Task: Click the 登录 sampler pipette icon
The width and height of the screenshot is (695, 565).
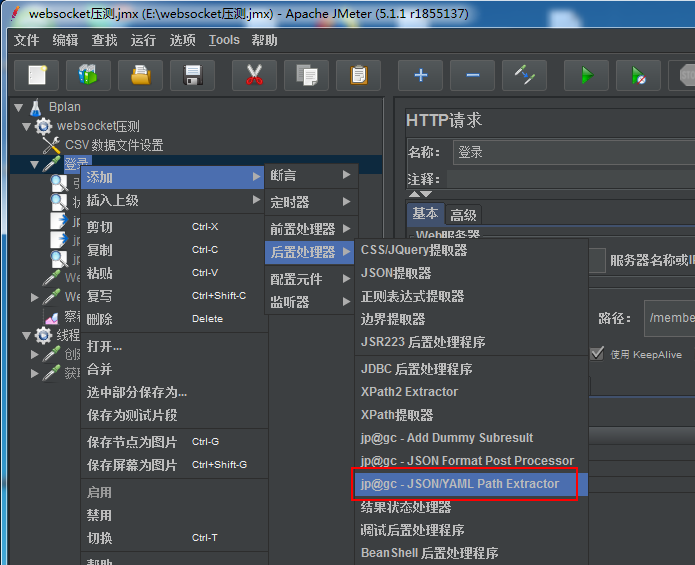Action: pyautogui.click(x=51, y=164)
